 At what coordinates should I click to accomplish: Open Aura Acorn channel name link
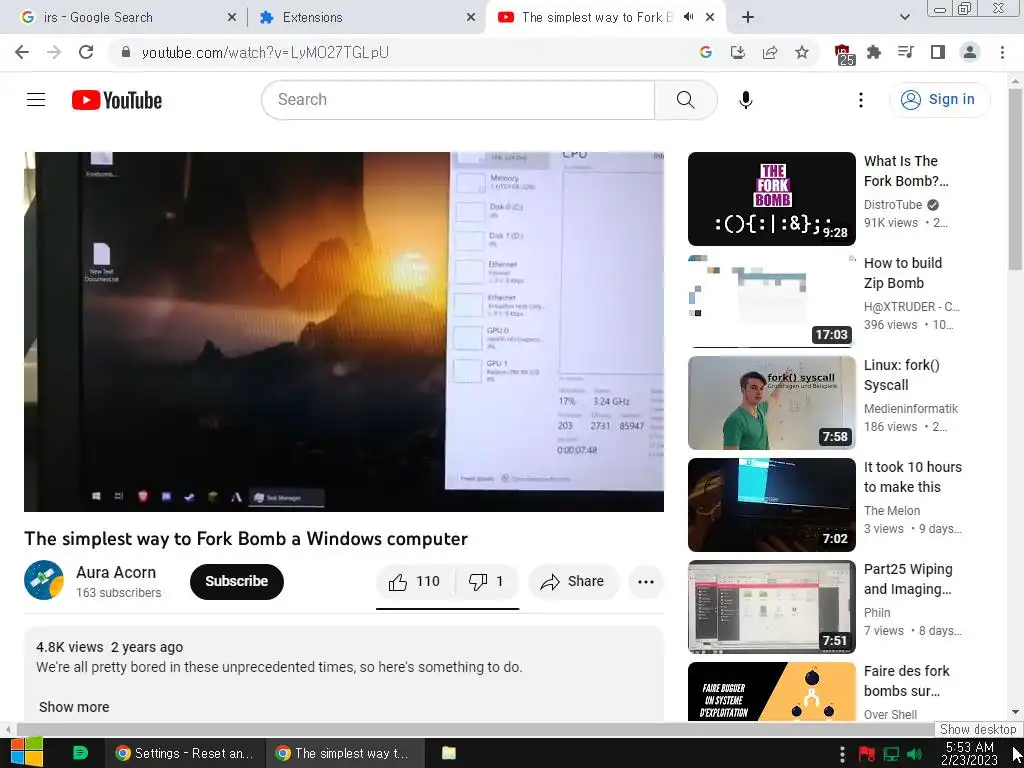click(x=116, y=572)
